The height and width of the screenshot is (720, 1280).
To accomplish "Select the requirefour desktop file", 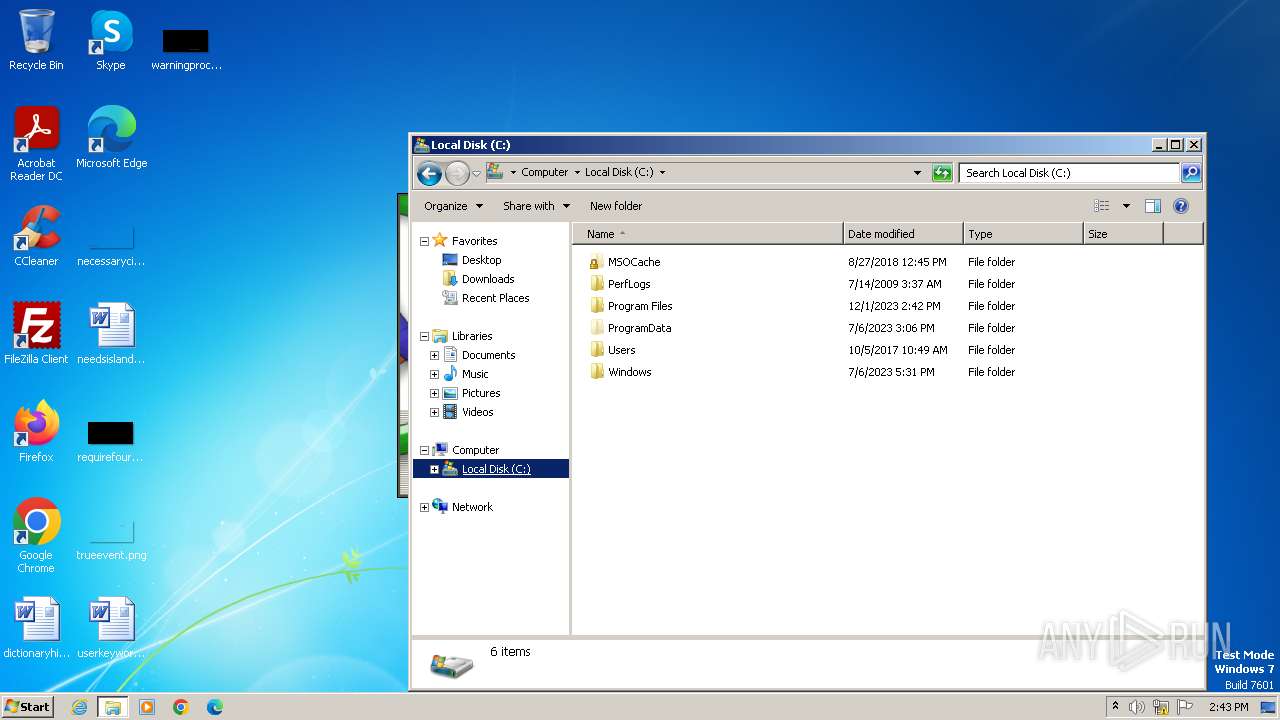I will pos(111,440).
